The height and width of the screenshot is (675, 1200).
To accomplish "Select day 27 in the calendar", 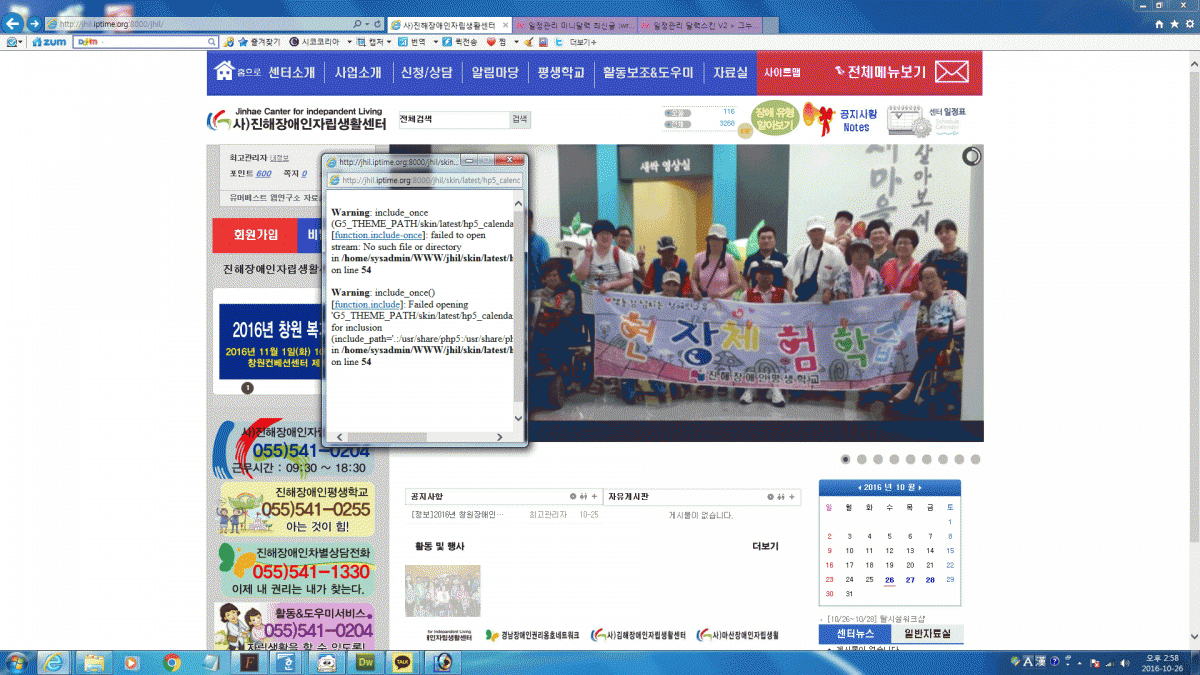I will click(x=910, y=579).
